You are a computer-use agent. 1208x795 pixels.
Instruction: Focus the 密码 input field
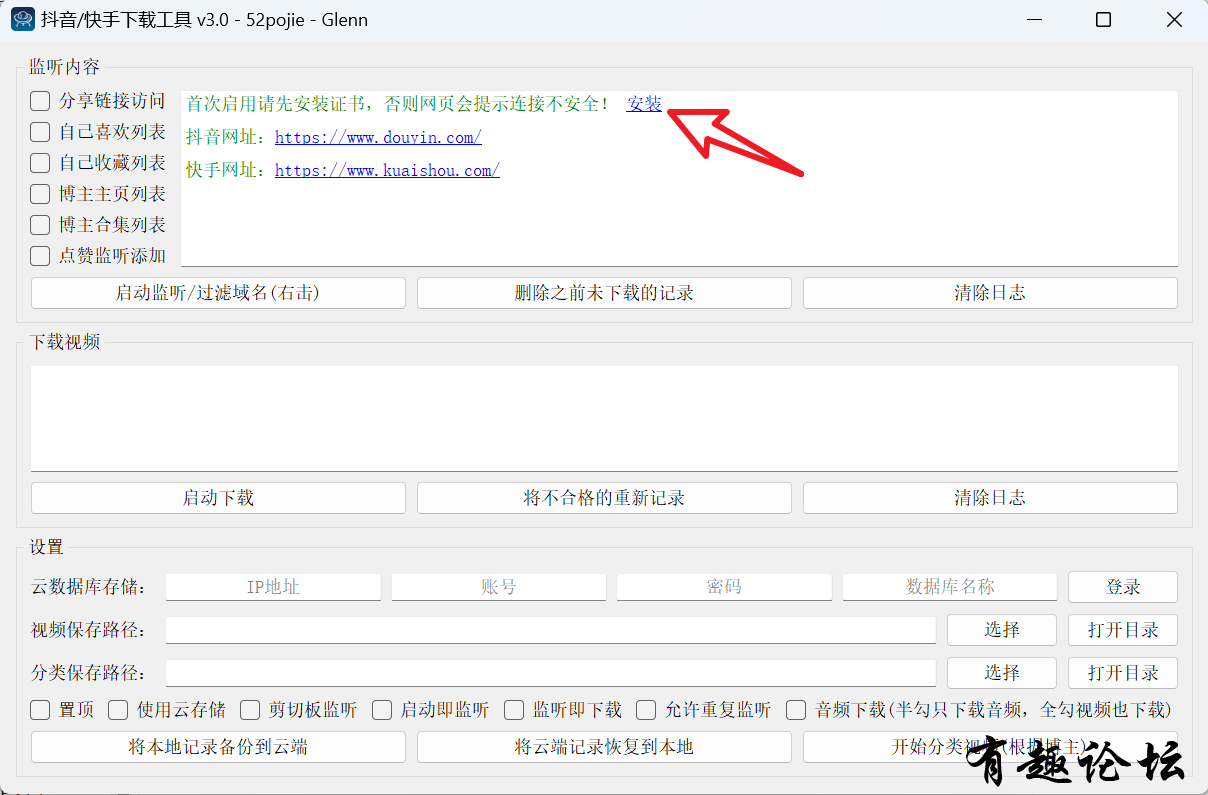[x=724, y=587]
